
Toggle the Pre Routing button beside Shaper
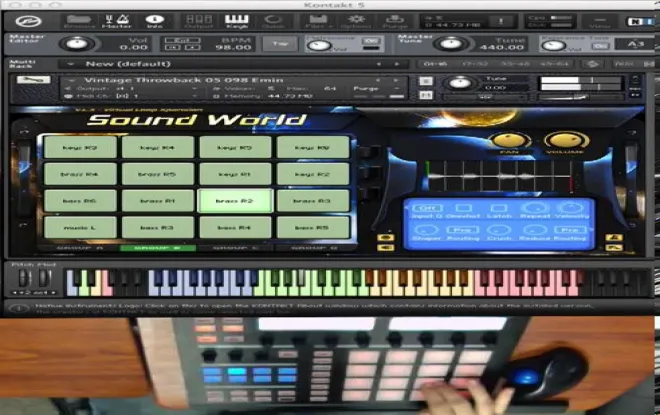coord(462,230)
